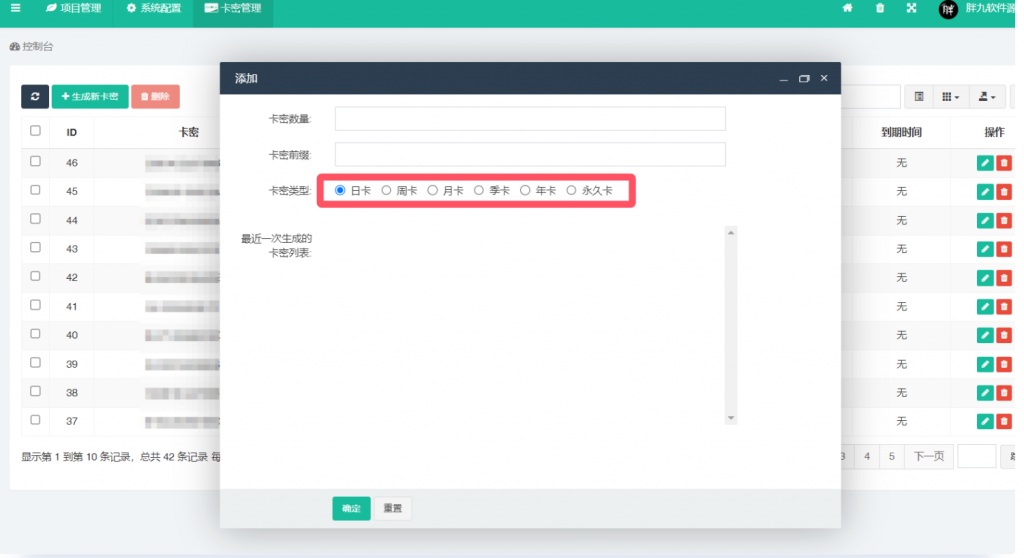This screenshot has width=1024, height=558.
Task: Click the red 删除 toolbar button
Action: coord(155,96)
